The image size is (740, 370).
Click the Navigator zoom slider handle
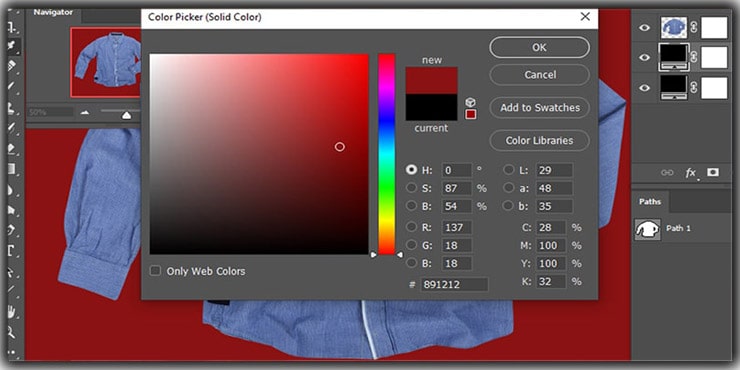point(126,115)
